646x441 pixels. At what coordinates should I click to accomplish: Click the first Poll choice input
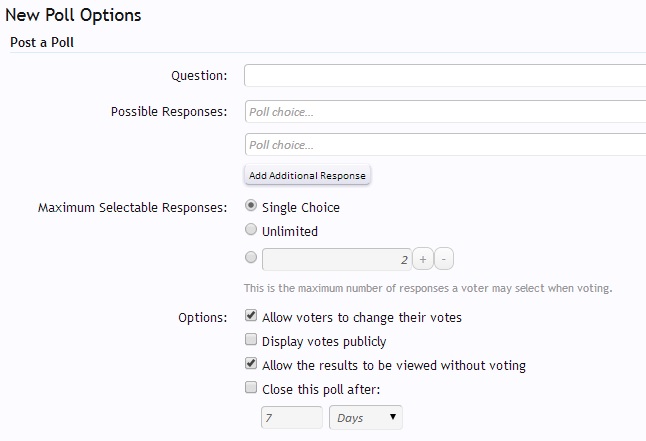coord(445,112)
